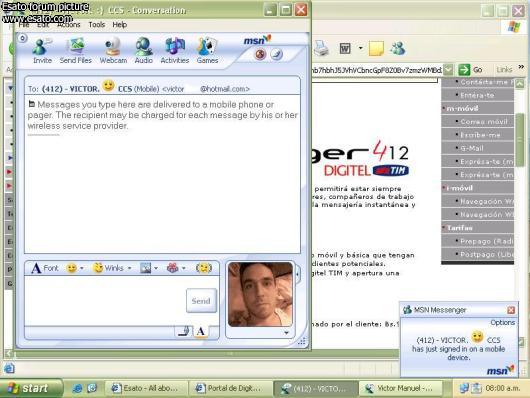Open Entéra-te sidebar link
530x398 pixels.
[x=477, y=95]
